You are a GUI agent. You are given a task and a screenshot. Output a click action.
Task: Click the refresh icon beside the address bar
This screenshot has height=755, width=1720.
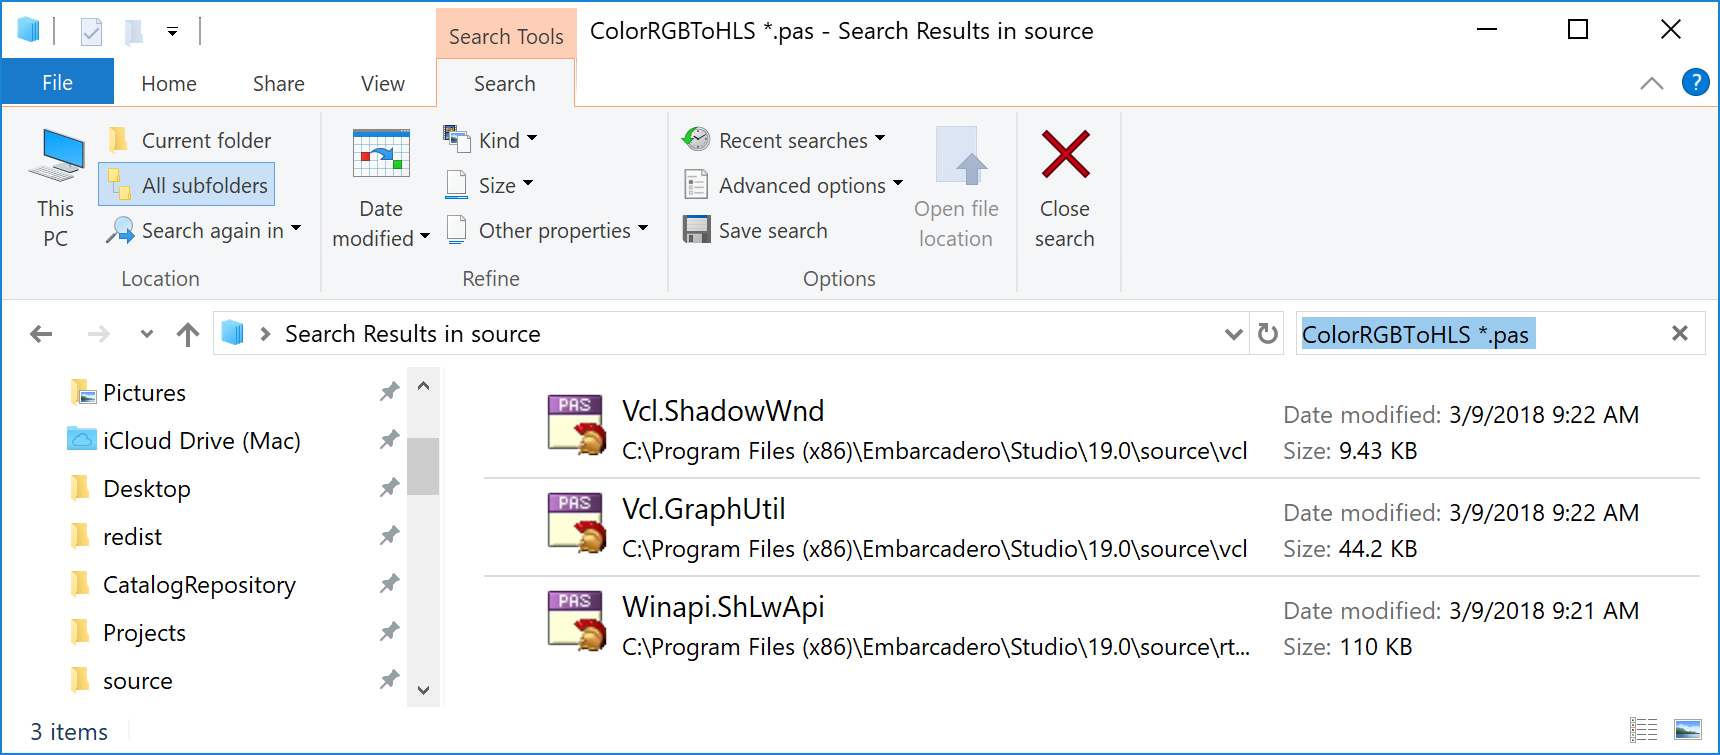[x=1267, y=334]
